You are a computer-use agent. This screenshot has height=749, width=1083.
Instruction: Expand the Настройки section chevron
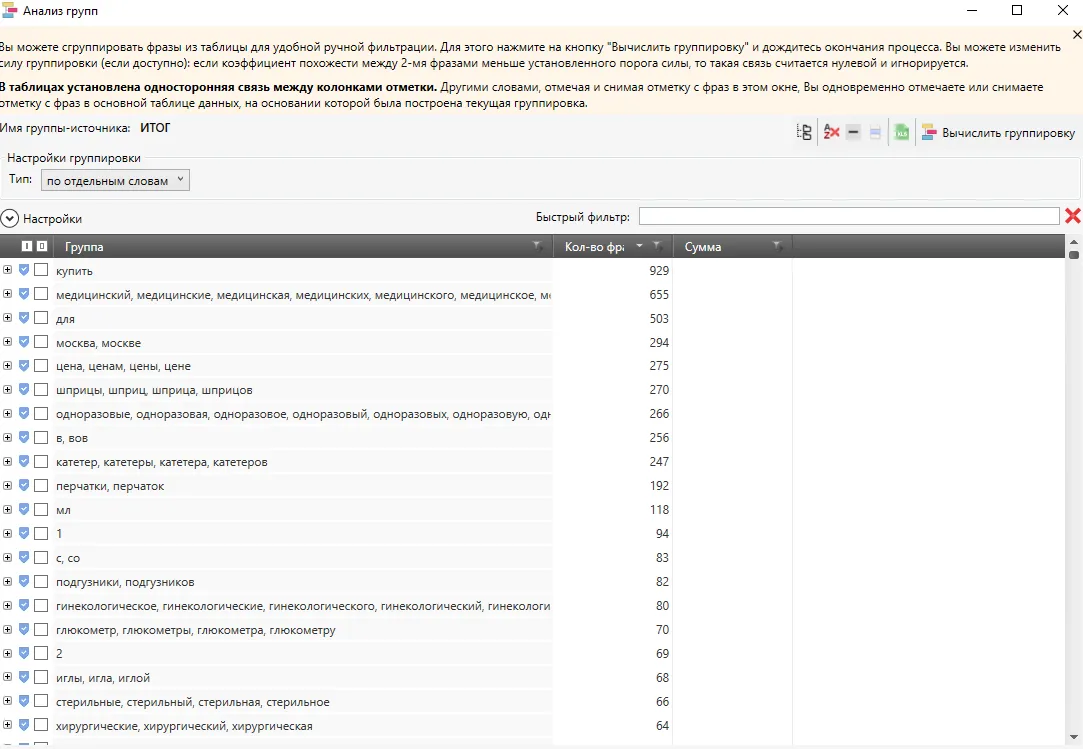[10, 218]
